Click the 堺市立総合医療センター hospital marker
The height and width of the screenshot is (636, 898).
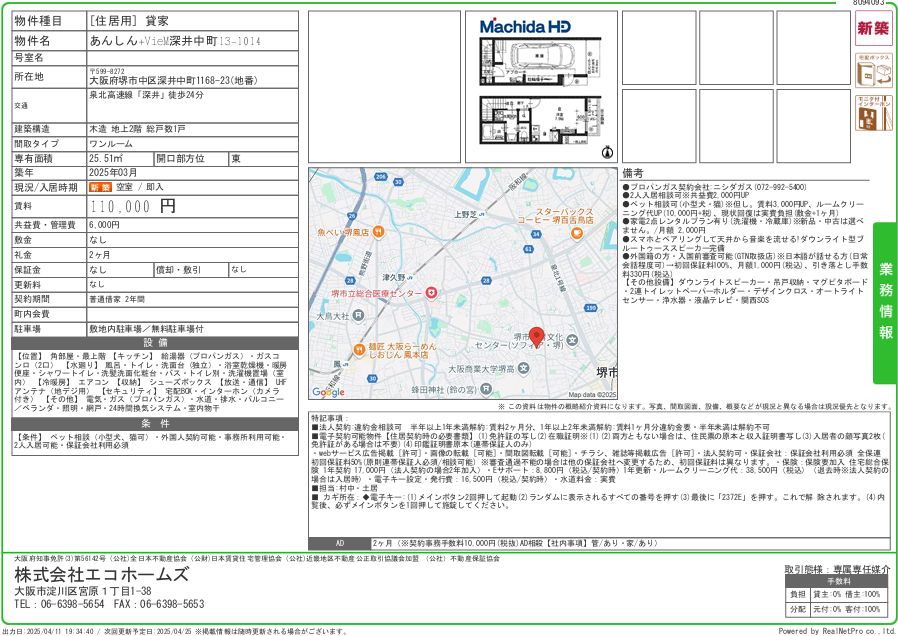coord(431,293)
